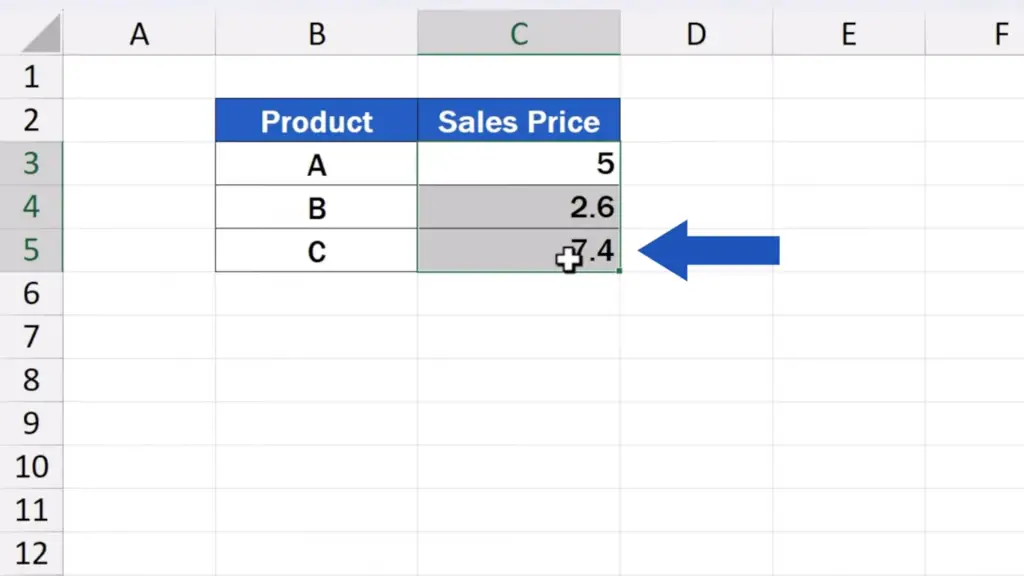Select the Sales Price header cell
Viewport: 1024px width, 576px height.
[519, 120]
